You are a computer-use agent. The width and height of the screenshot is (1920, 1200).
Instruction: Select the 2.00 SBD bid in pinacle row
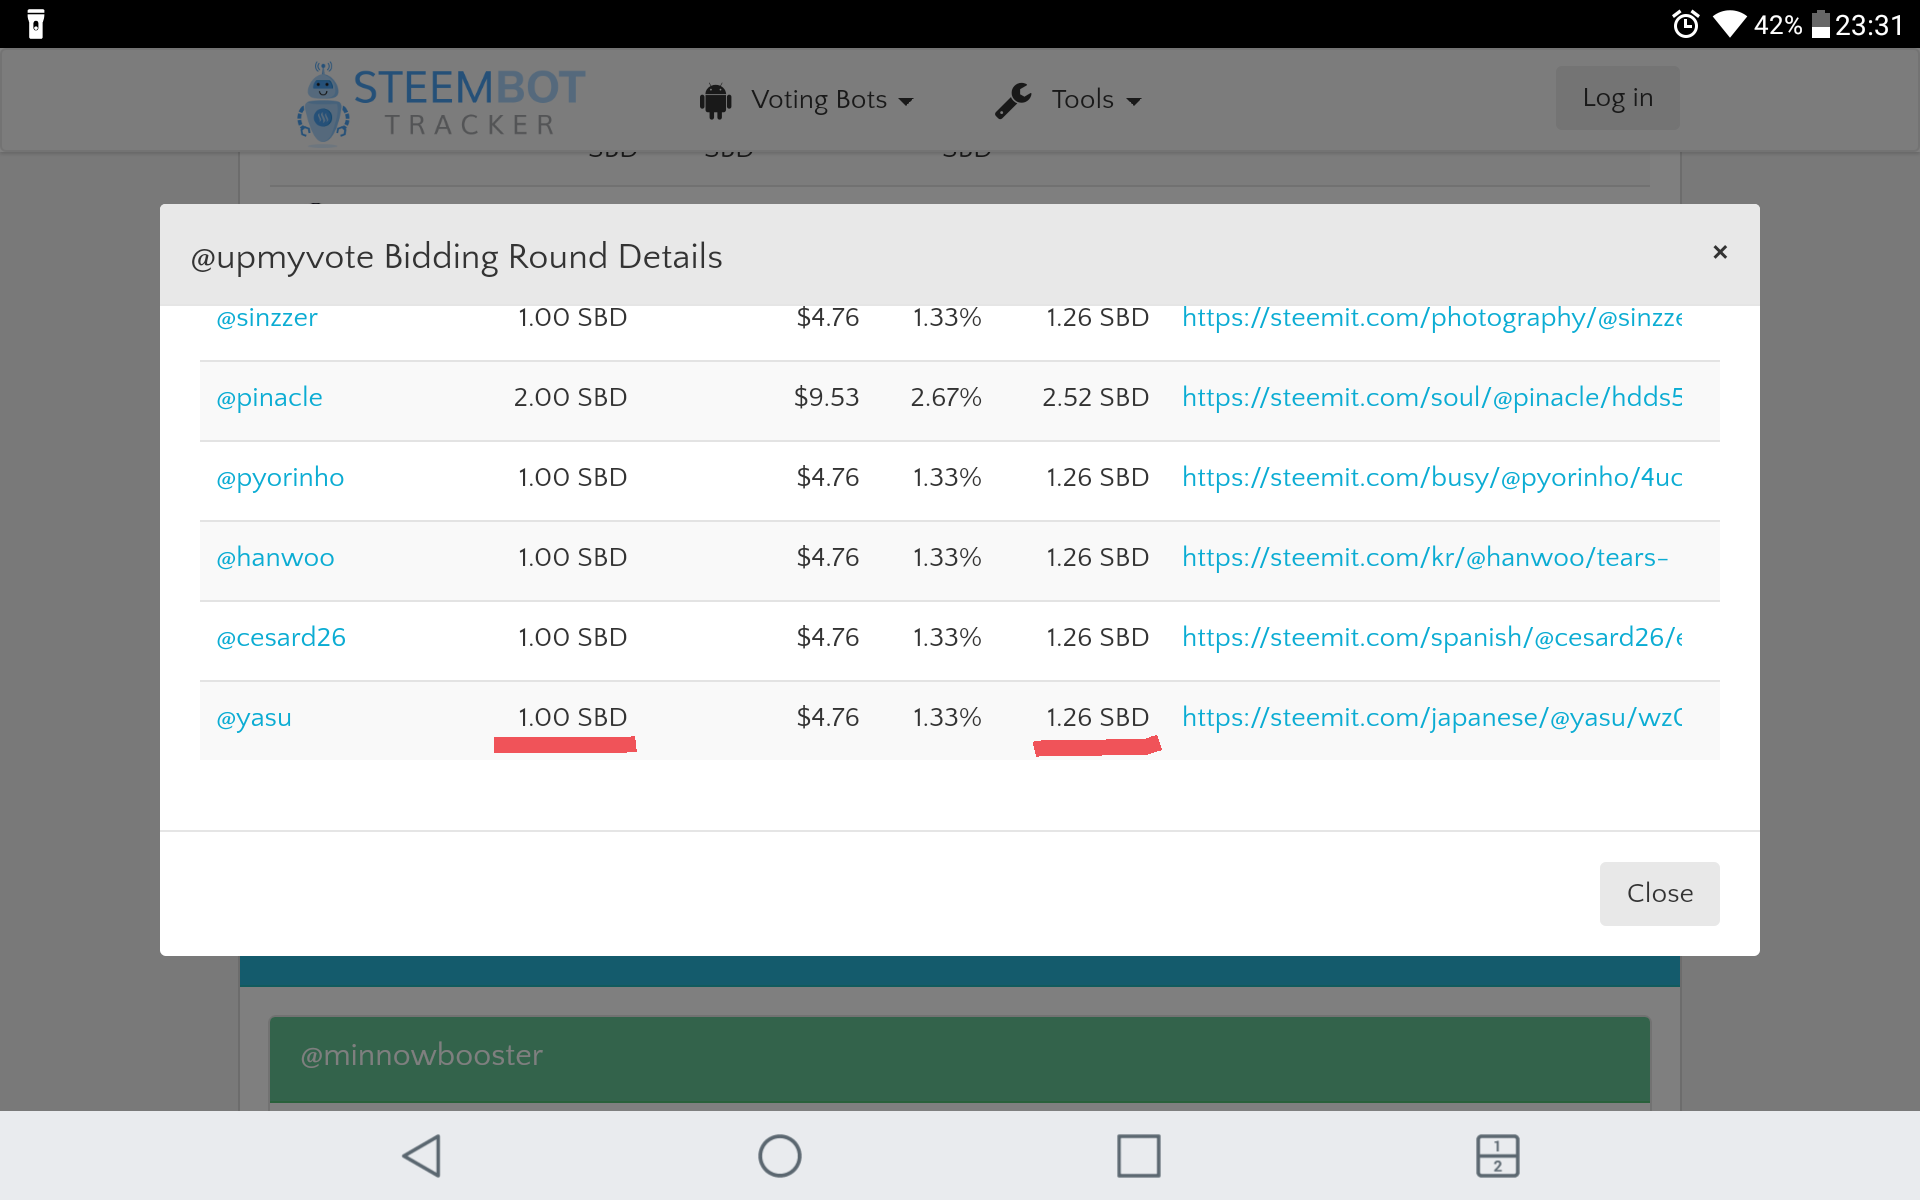[x=570, y=398]
